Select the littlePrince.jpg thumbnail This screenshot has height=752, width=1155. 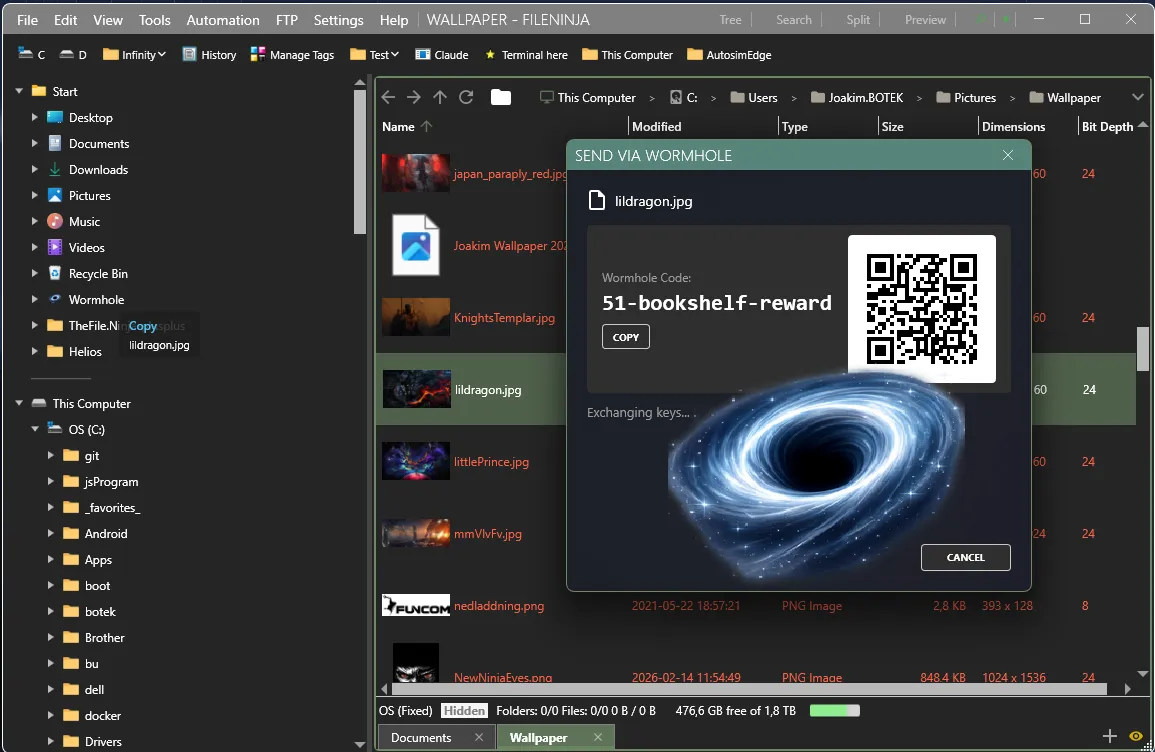[415, 461]
